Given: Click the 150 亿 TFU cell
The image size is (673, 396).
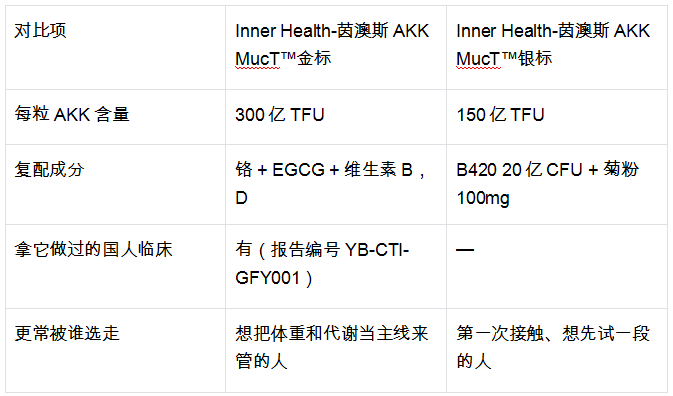Looking at the screenshot, I should pos(557,117).
